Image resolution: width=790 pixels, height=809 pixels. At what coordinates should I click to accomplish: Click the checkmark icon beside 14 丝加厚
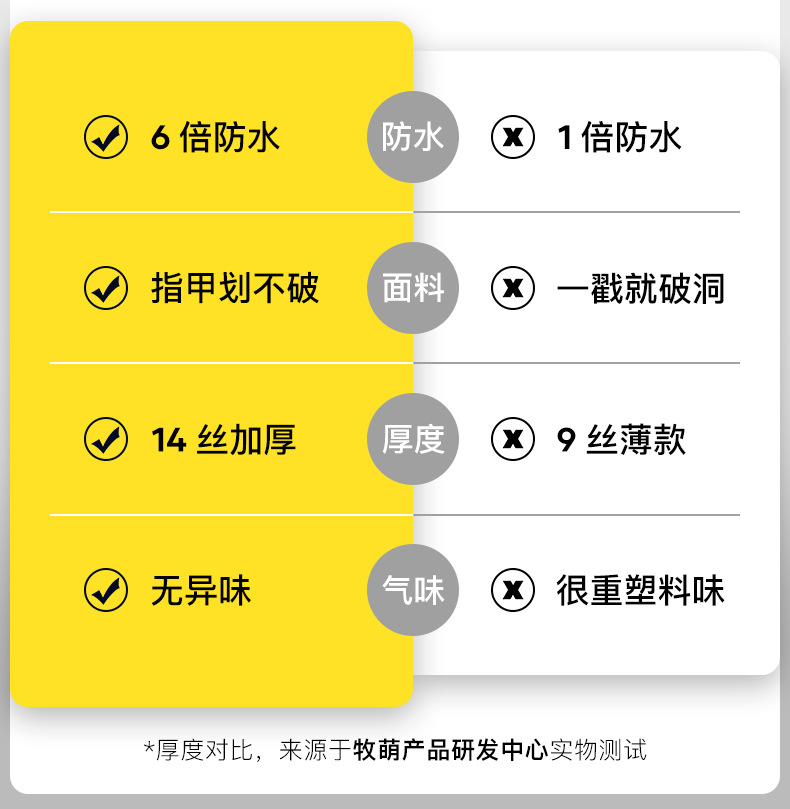pos(106,439)
